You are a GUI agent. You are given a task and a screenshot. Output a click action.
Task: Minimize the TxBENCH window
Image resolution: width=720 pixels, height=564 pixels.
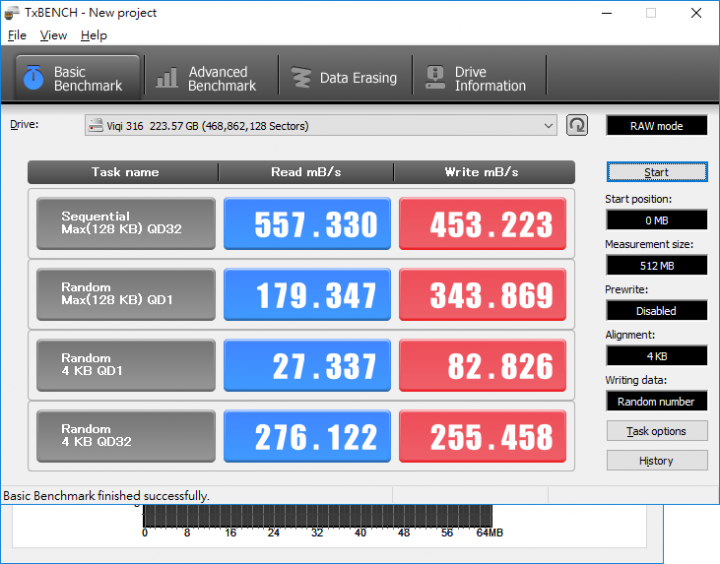click(x=607, y=13)
